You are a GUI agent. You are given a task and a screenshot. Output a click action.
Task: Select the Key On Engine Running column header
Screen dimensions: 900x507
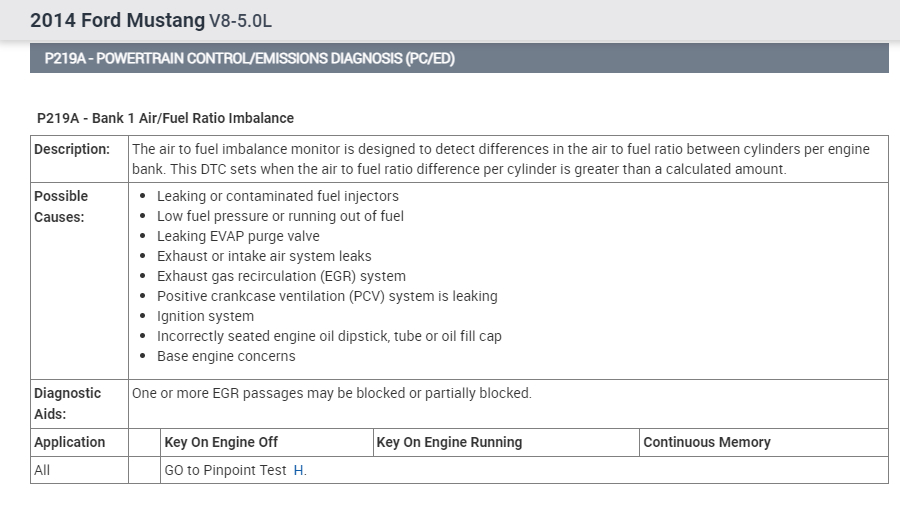pos(449,442)
